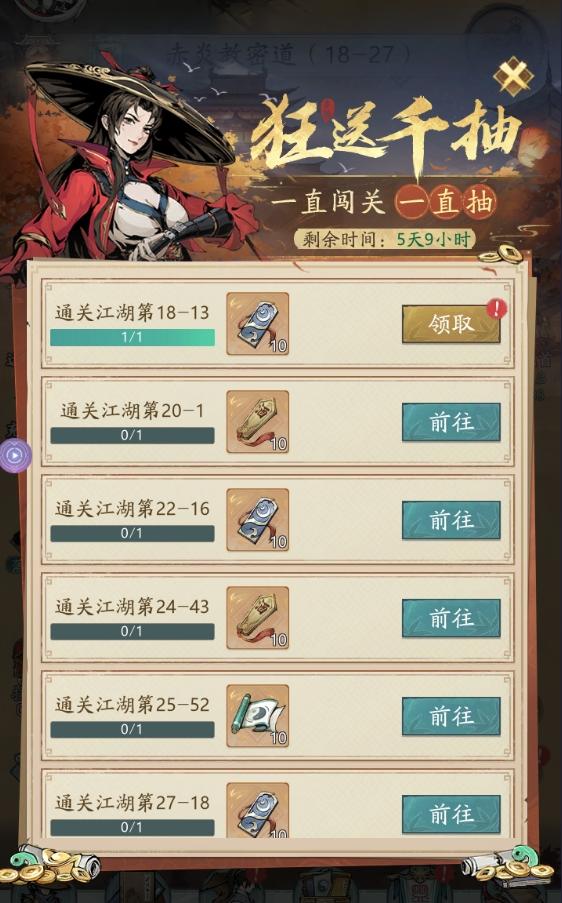This screenshot has height=903, width=562.
Task: Tap the blue token reward for 27-18
Action: [x=257, y=810]
